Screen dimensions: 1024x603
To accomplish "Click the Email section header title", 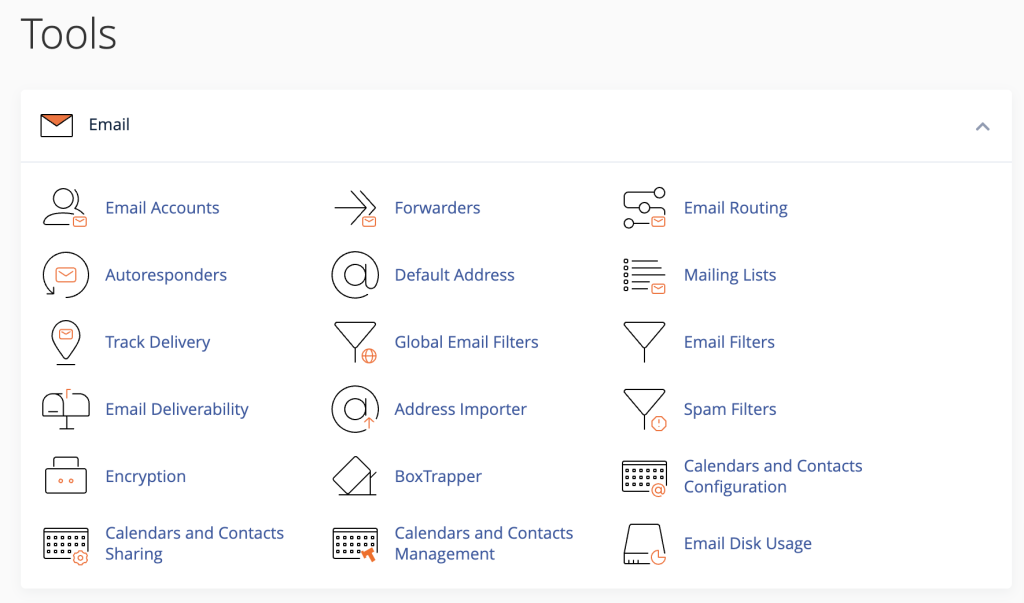I will (x=109, y=125).
